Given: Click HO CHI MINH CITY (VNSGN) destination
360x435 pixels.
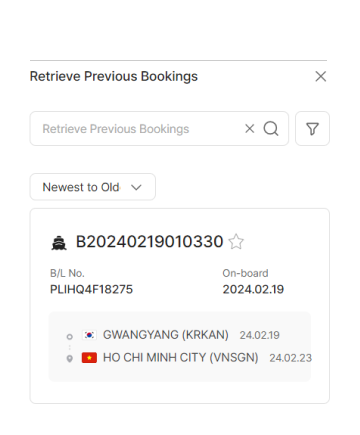Looking at the screenshot, I should coord(181,357).
